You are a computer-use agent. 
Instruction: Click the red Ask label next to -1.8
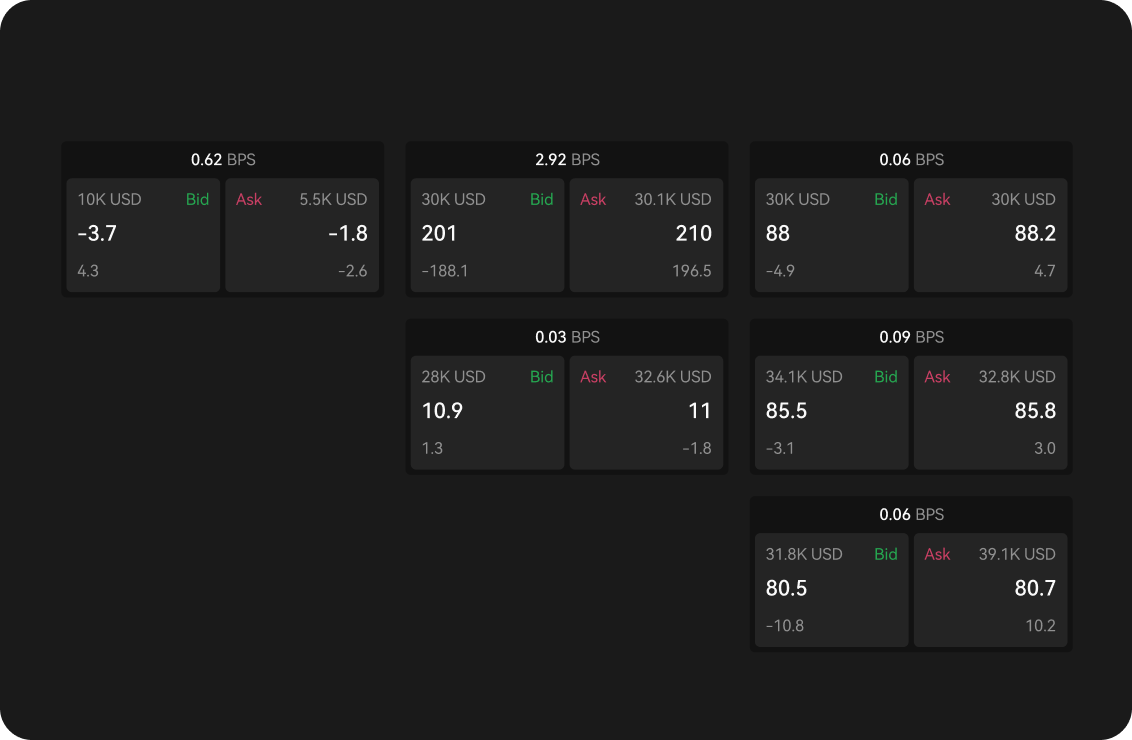click(249, 199)
